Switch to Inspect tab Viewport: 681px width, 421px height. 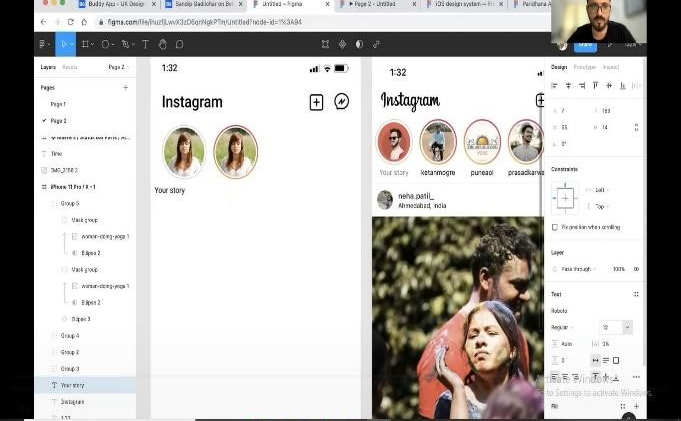[x=611, y=67]
